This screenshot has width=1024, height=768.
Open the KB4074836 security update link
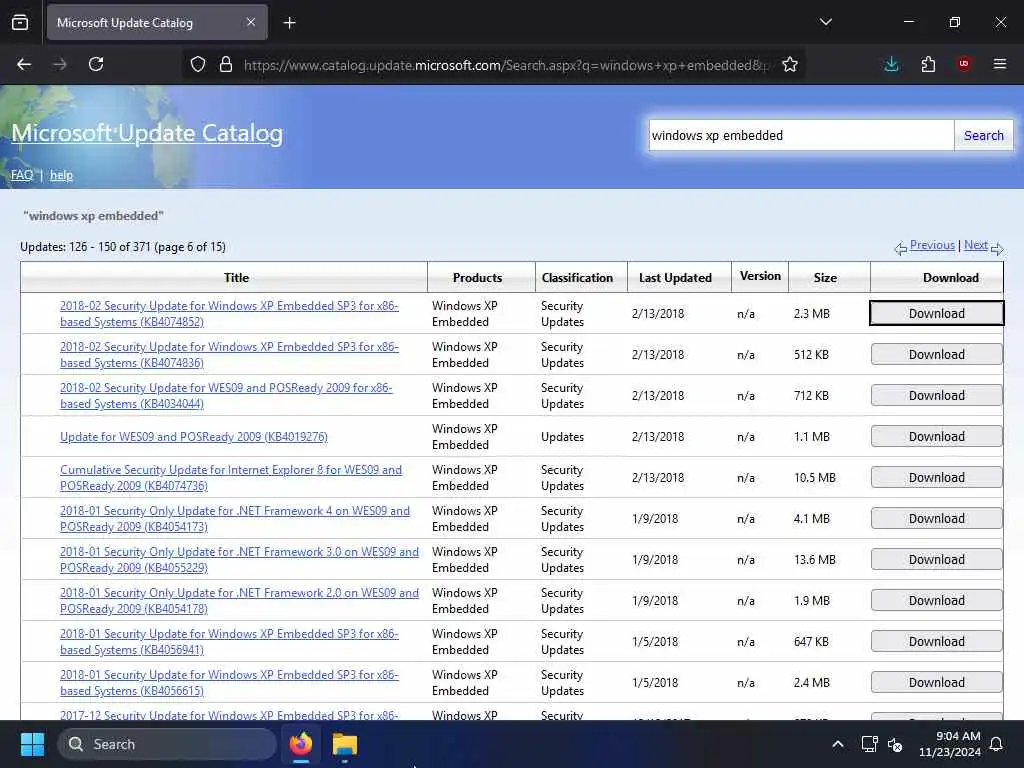[229, 355]
